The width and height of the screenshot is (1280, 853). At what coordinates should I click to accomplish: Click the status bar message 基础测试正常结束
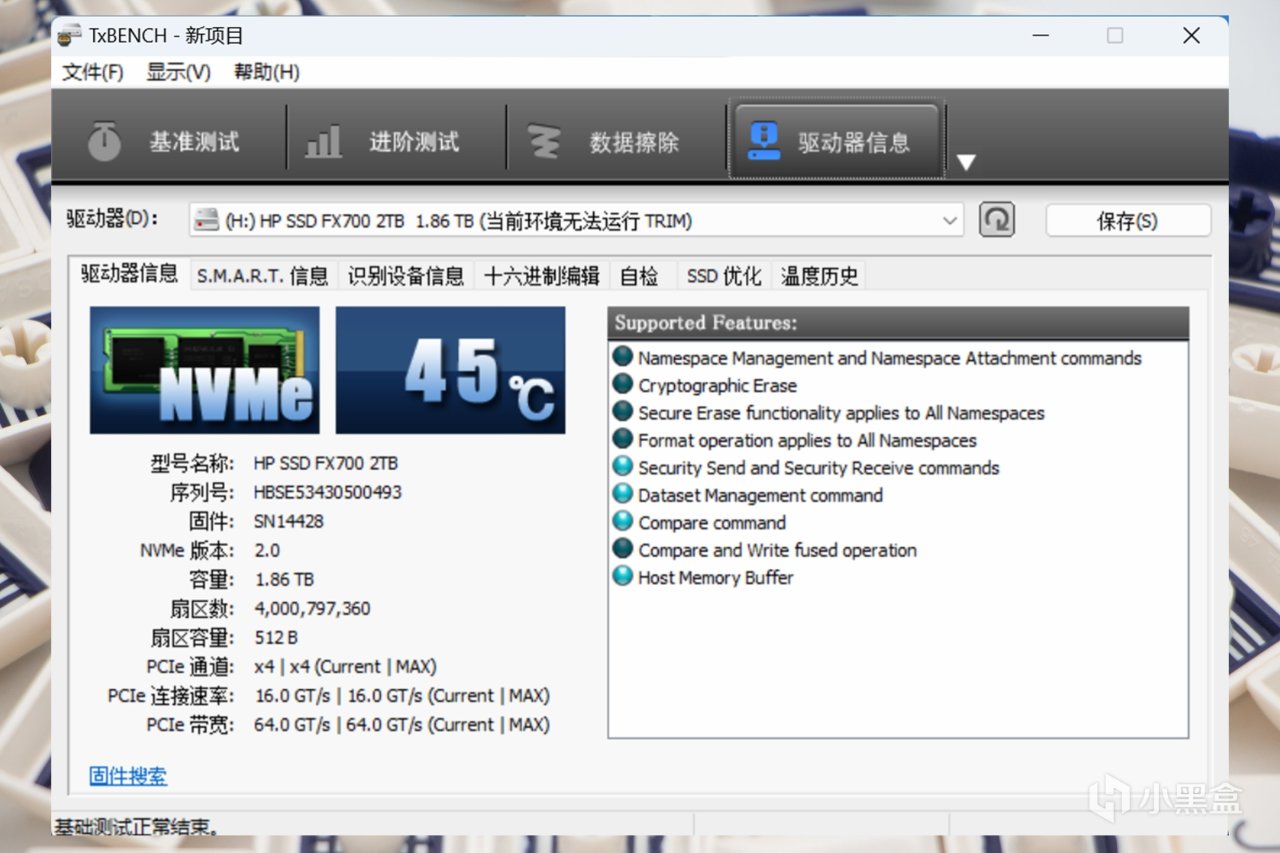[x=137, y=827]
